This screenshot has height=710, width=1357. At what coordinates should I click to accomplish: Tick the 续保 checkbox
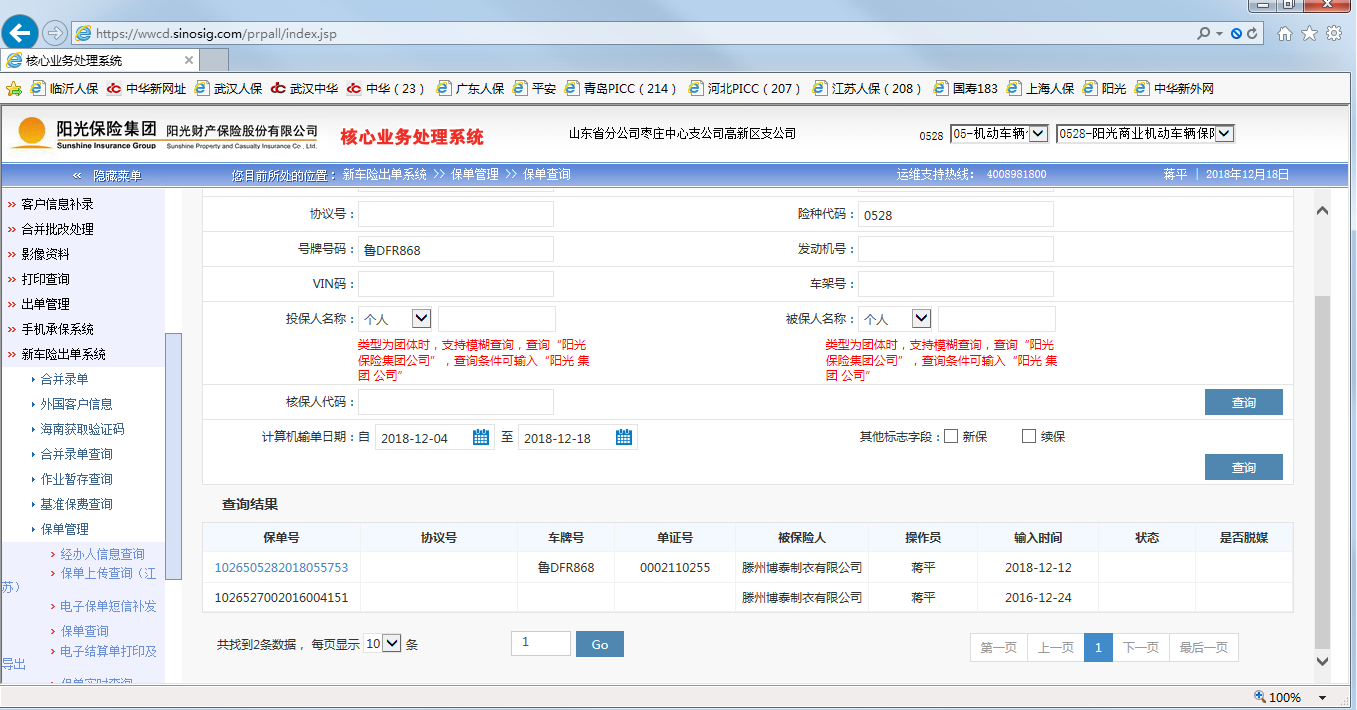[1029, 436]
